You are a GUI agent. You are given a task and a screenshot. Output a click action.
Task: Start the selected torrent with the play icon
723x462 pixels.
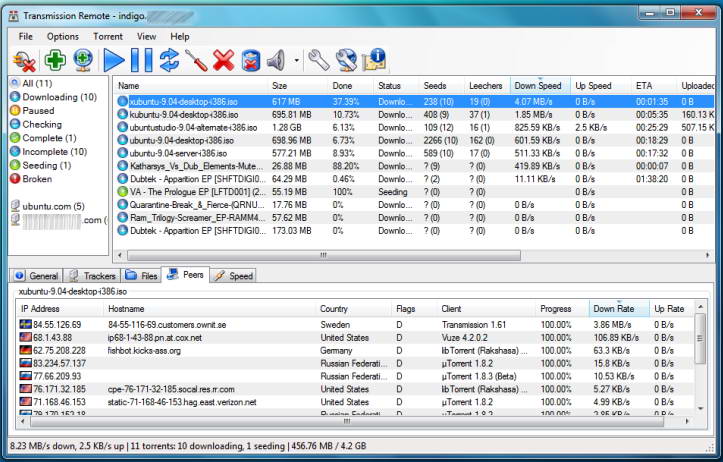(x=113, y=60)
